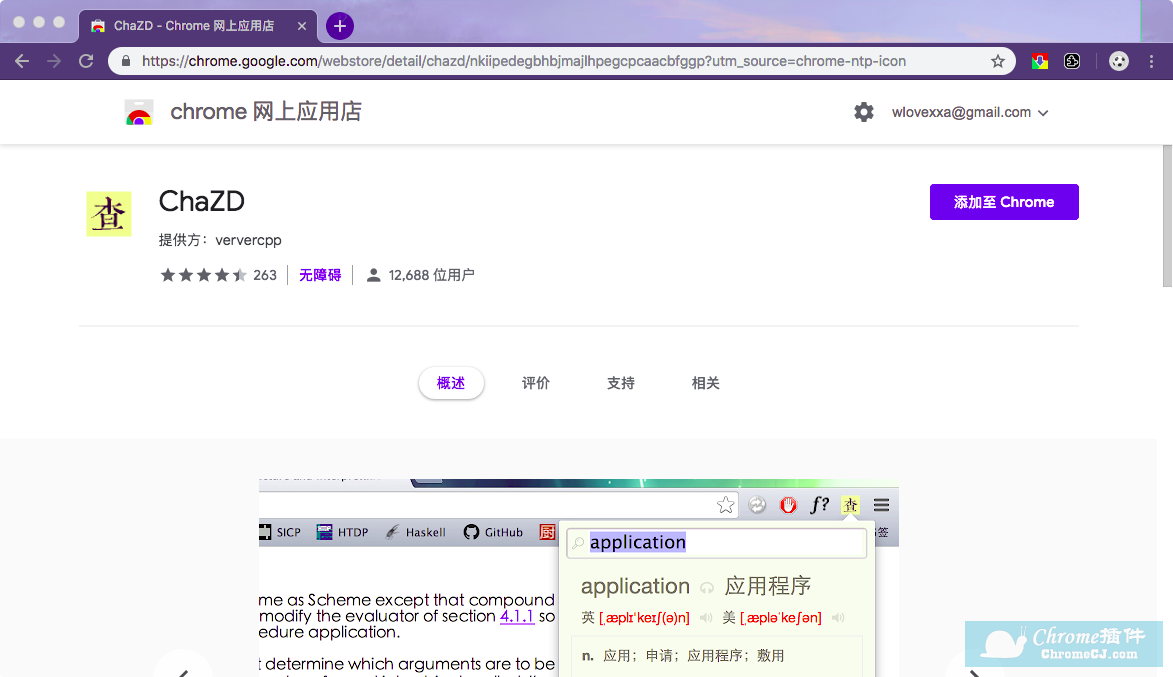Click the ChaZD extension name heading
Viewport: 1173px width, 677px height.
coord(202,201)
